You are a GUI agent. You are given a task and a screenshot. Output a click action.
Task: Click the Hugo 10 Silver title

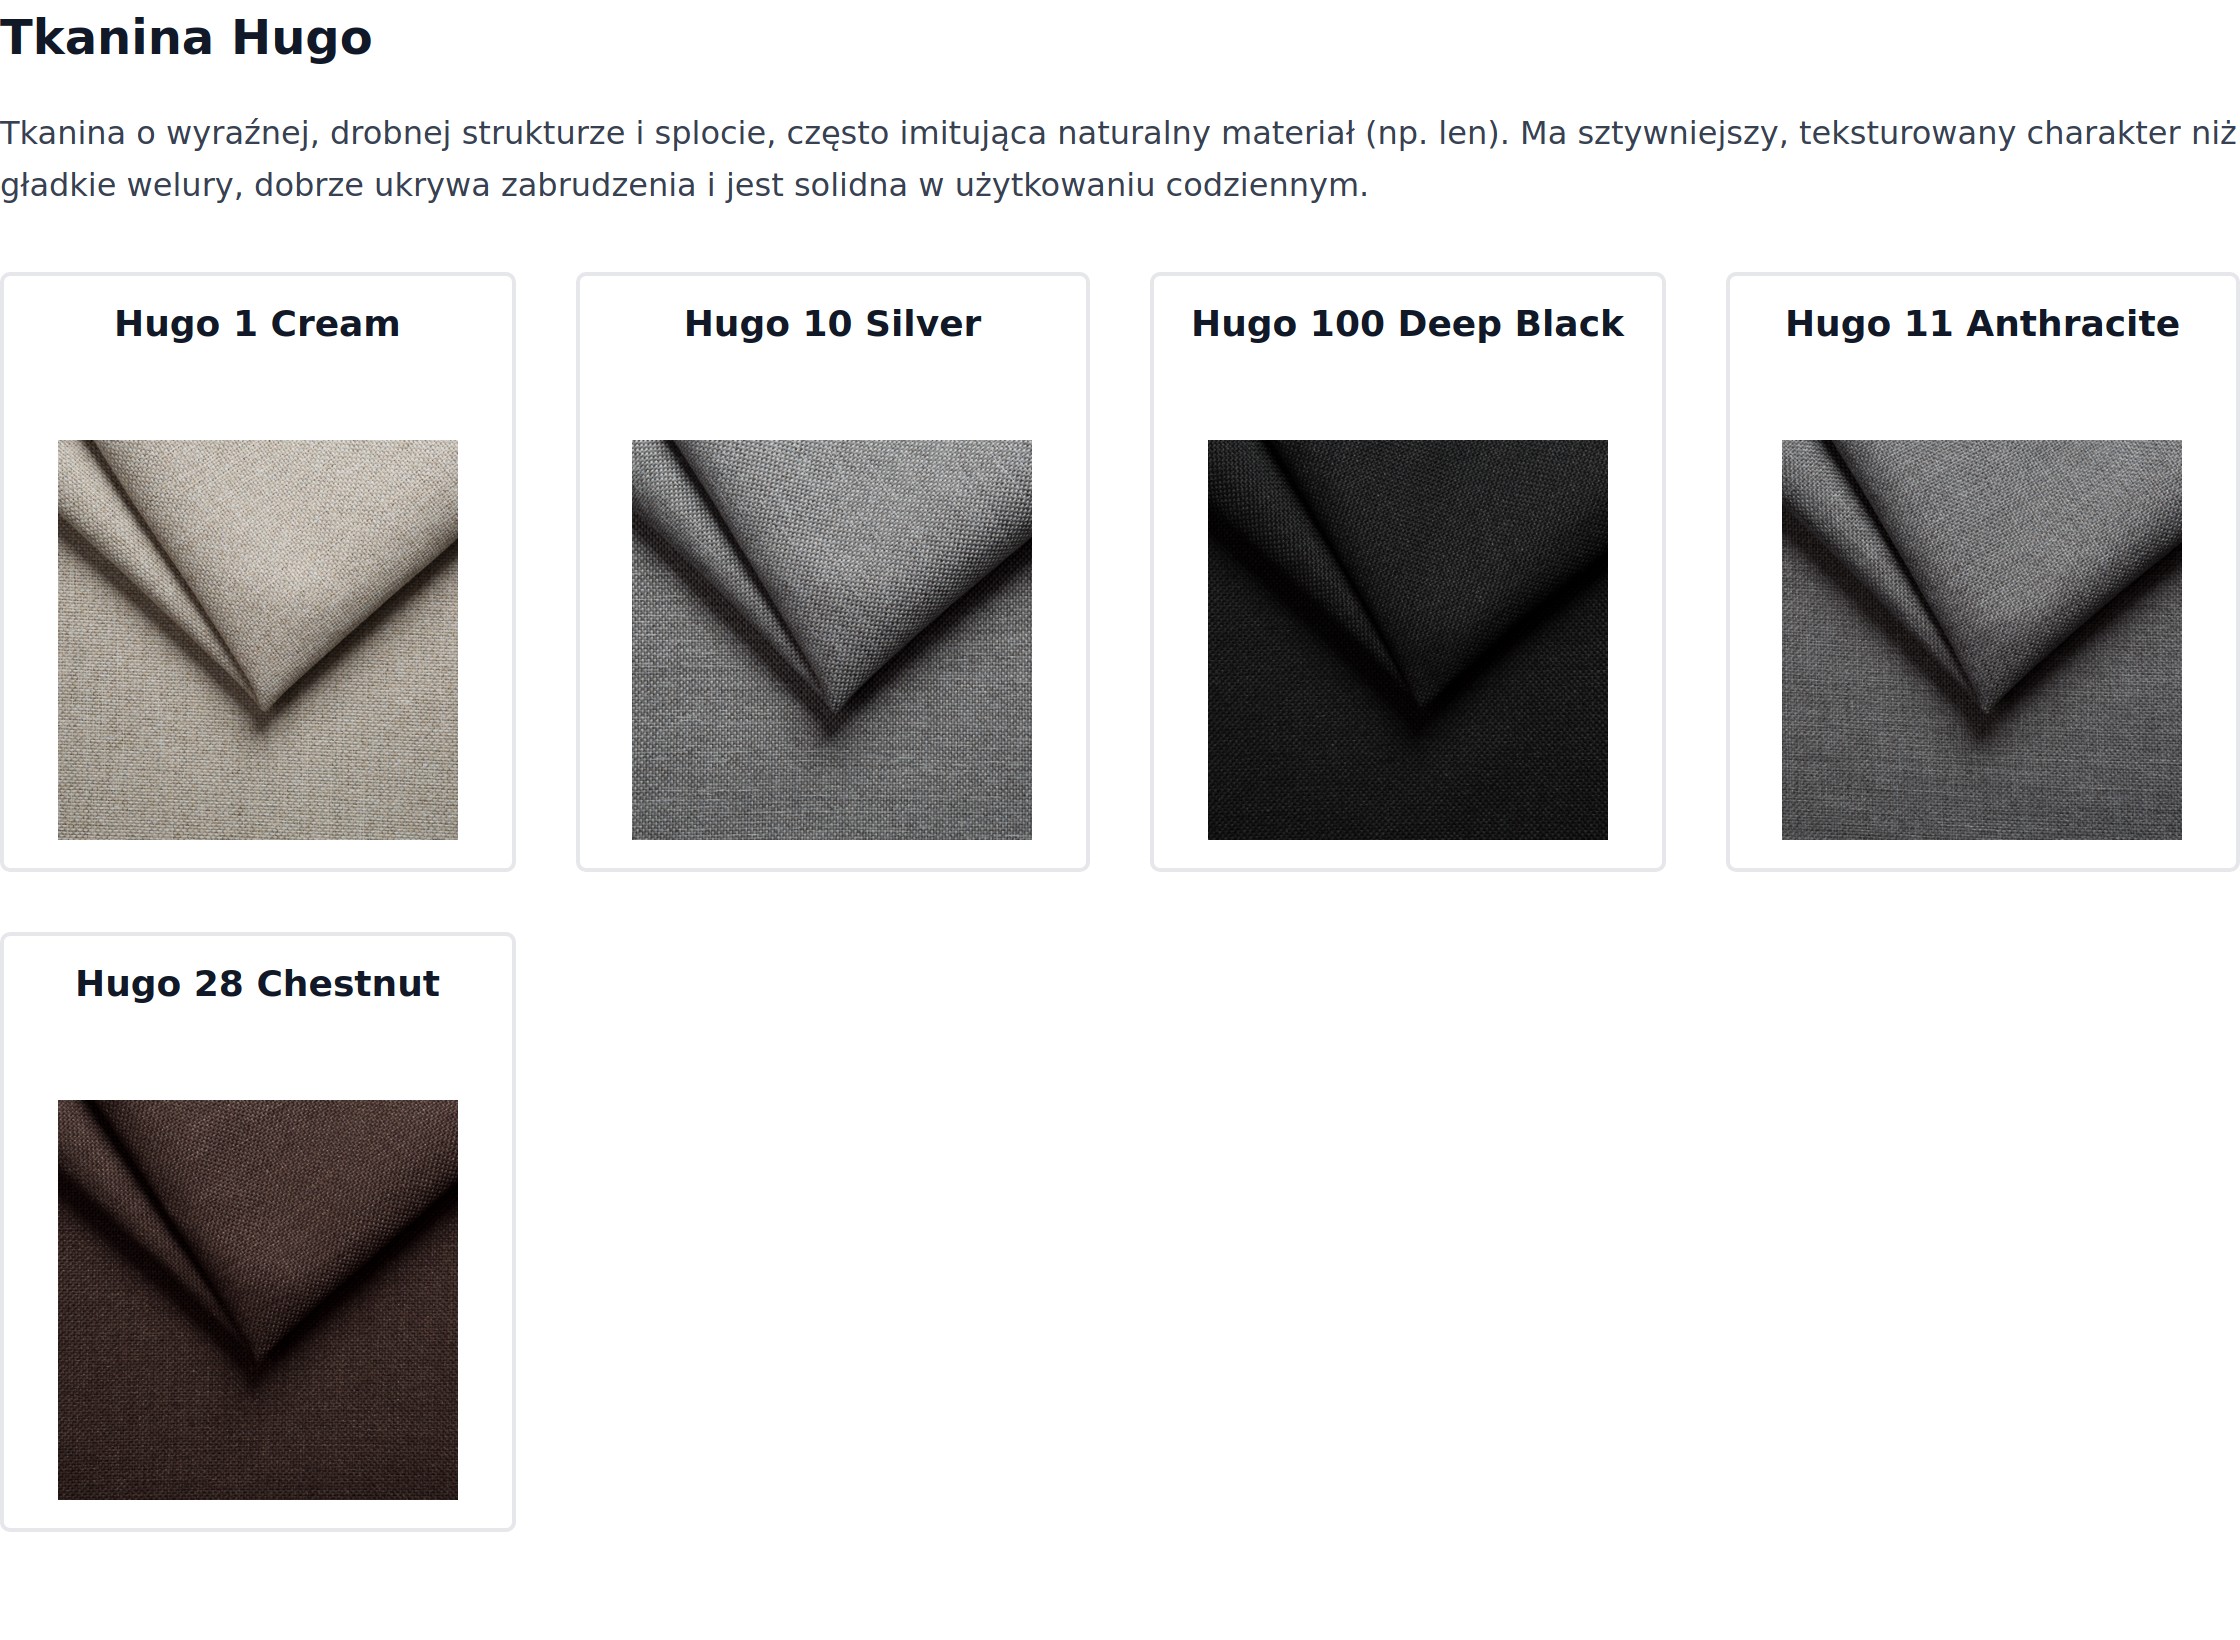[x=832, y=324]
